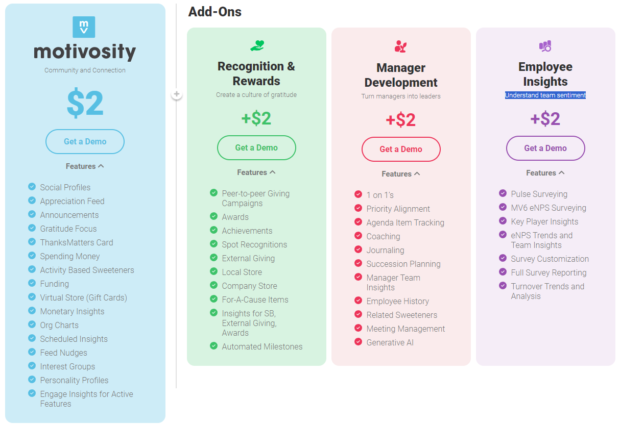This screenshot has height=424, width=620.
Task: Click the checkmark icon beside Social Profiles
Action: point(32,187)
